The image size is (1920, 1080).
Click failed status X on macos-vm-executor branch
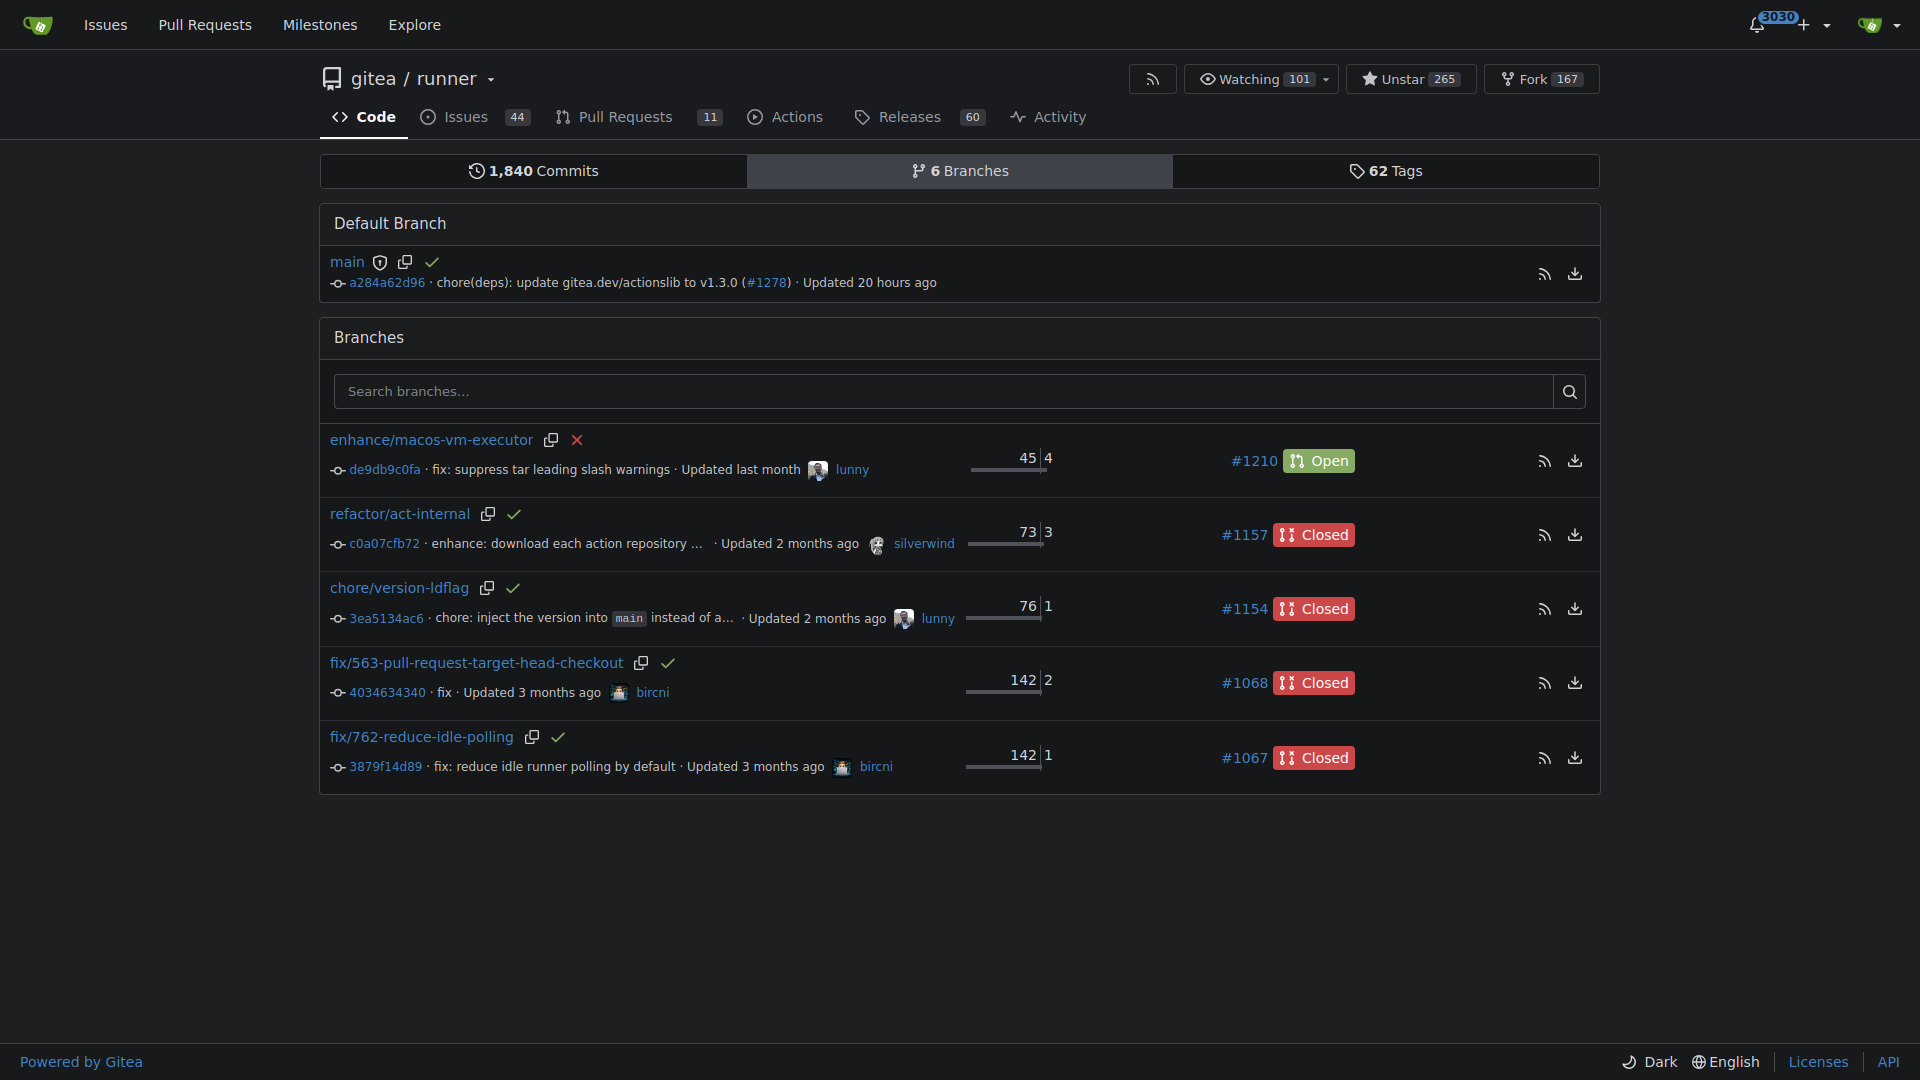[x=577, y=440]
